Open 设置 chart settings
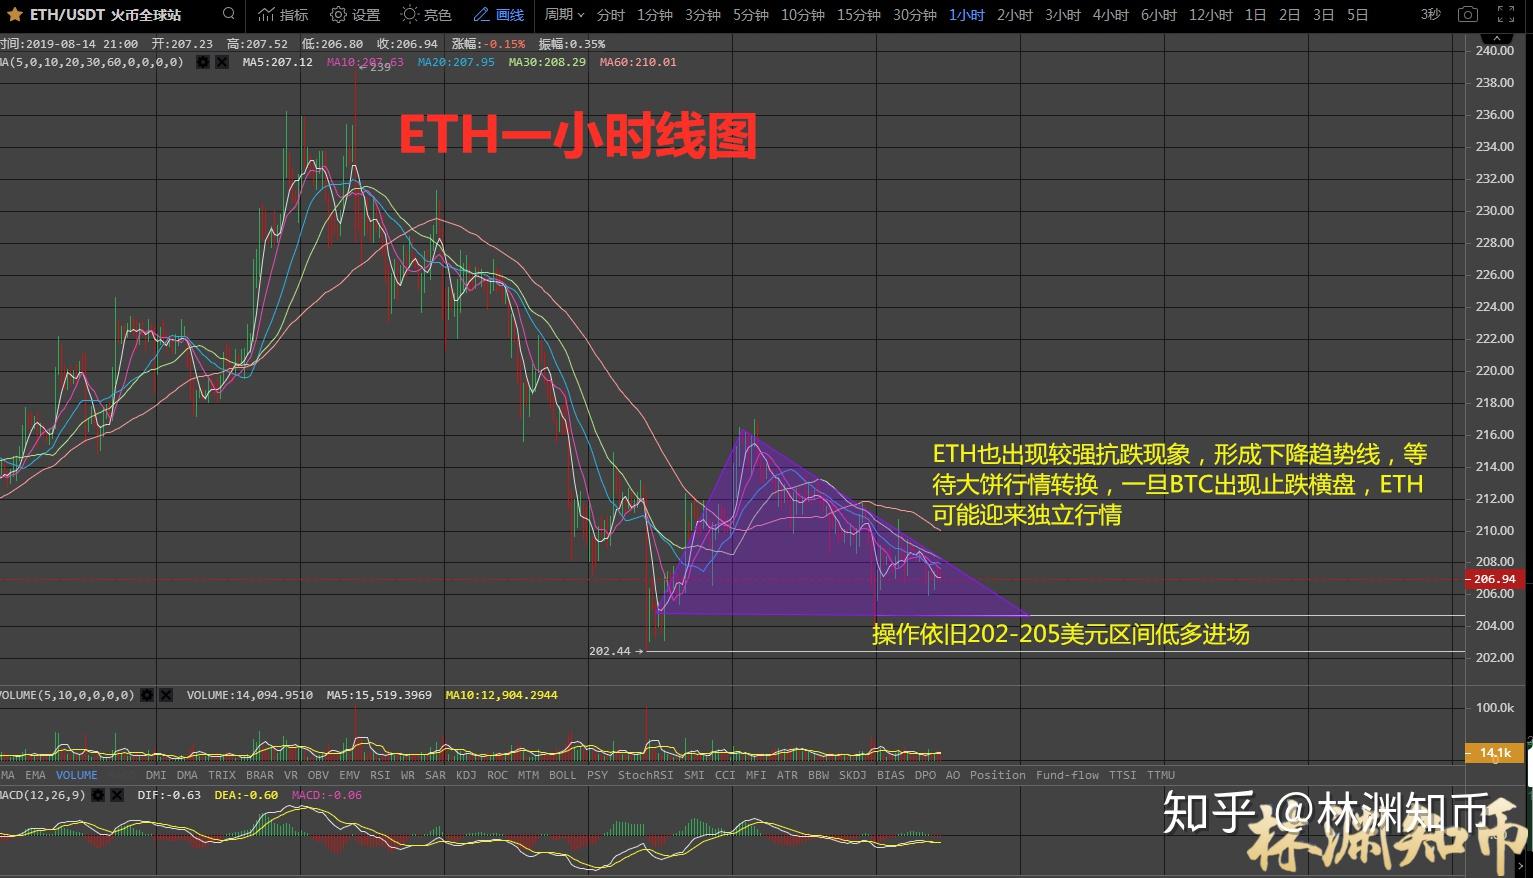Viewport: 1533px width, 878px height. [x=355, y=15]
